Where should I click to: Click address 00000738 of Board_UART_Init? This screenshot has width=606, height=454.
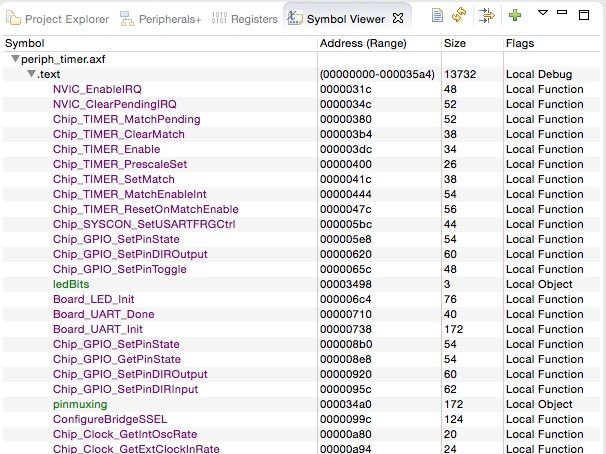click(346, 329)
